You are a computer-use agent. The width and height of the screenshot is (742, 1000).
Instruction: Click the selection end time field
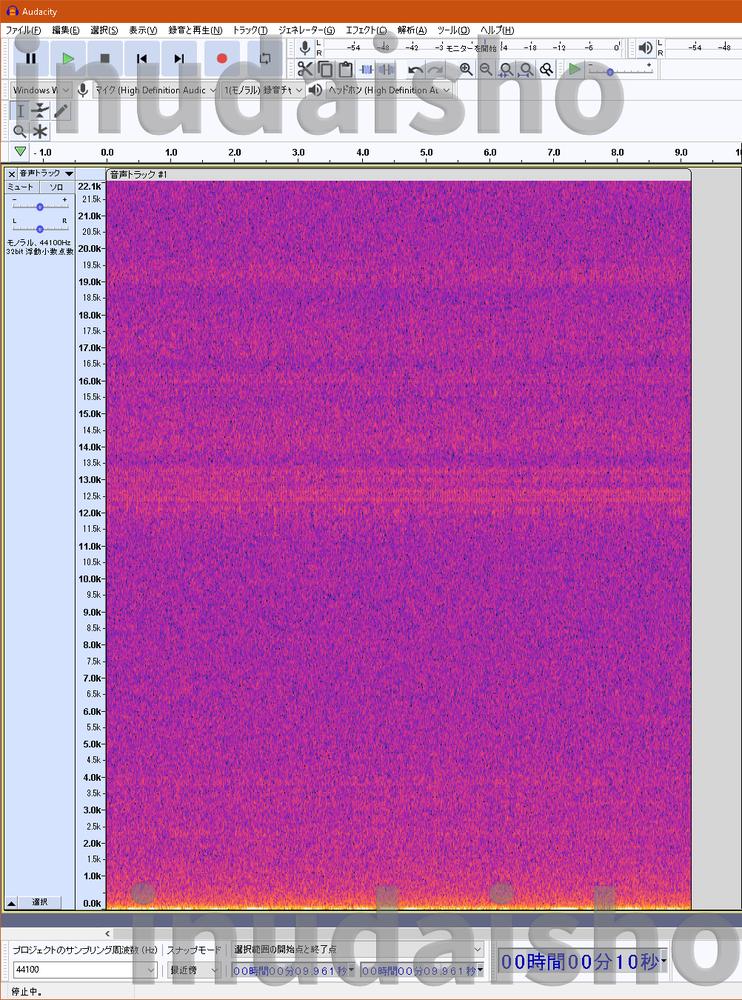(x=422, y=970)
